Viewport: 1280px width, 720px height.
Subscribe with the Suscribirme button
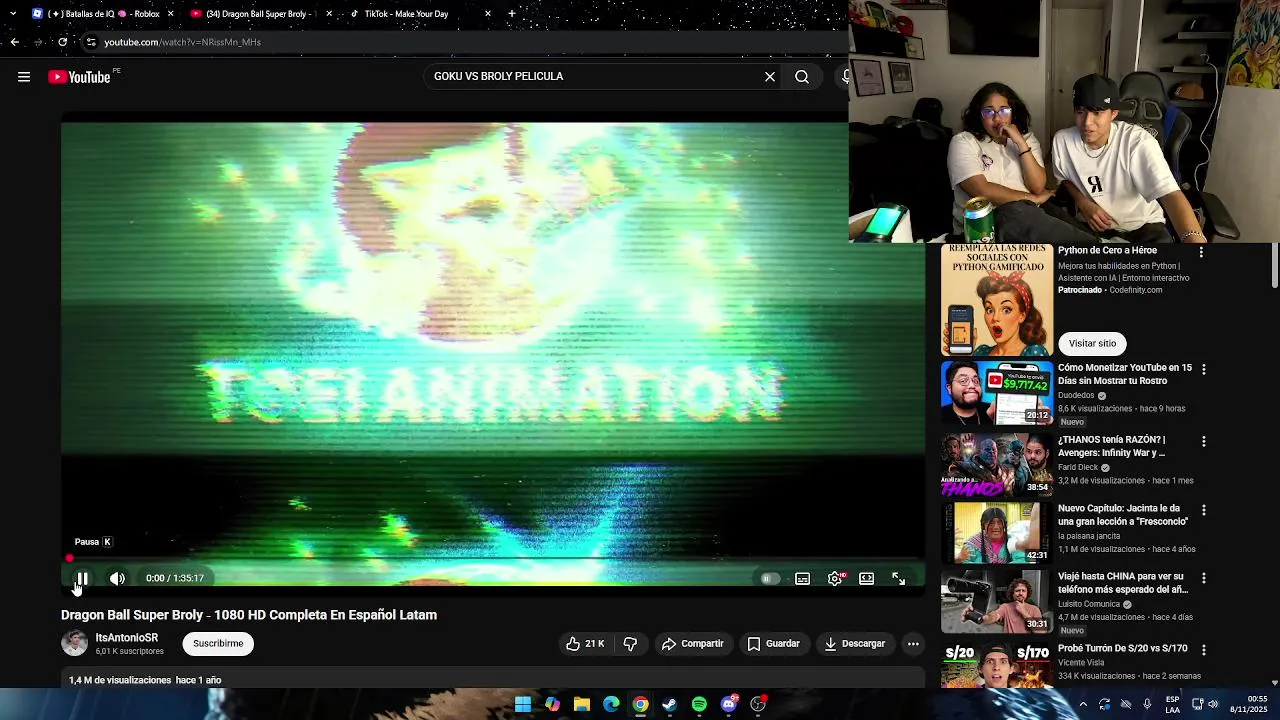(218, 643)
